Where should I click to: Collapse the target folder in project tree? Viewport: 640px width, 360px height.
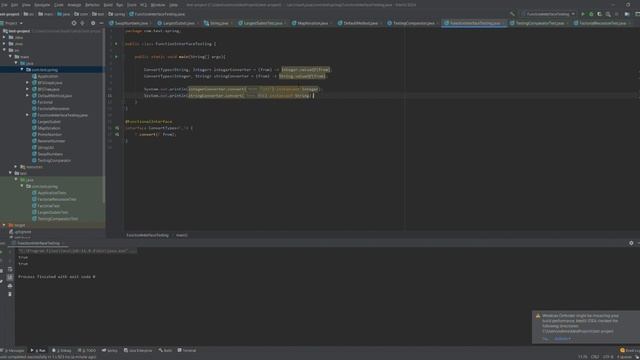4,225
